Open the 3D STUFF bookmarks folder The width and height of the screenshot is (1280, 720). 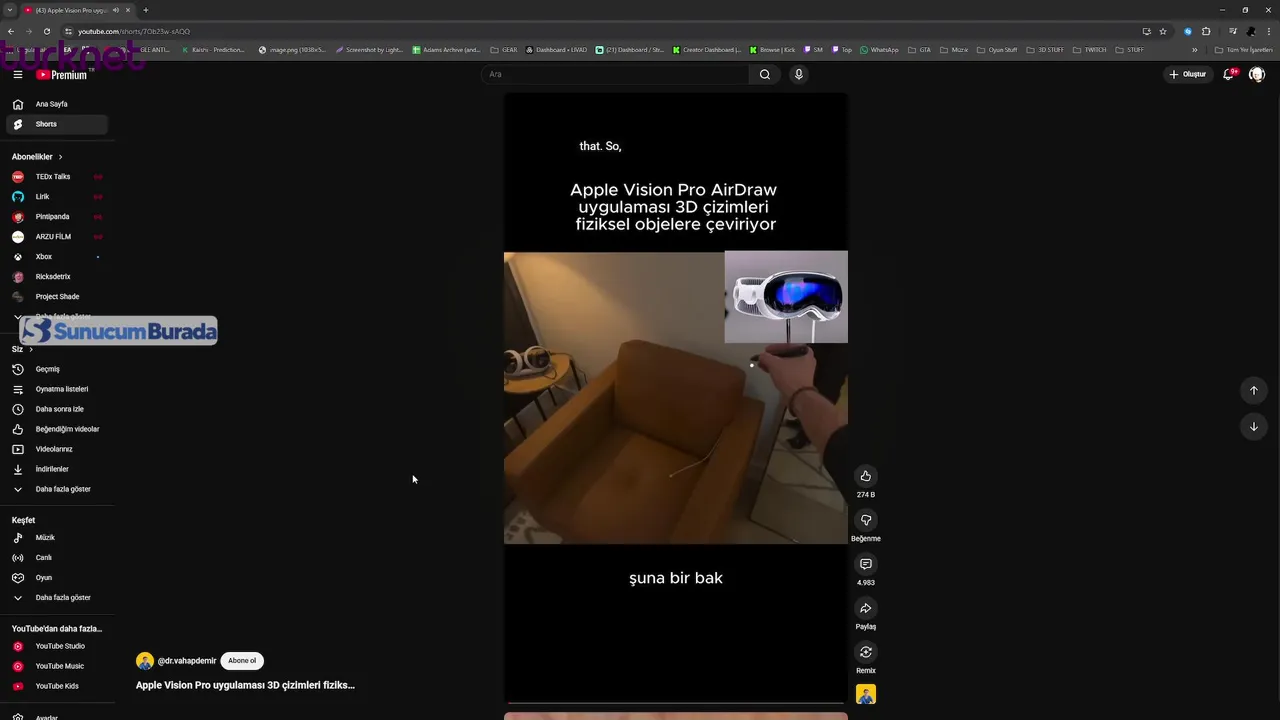[x=1045, y=50]
